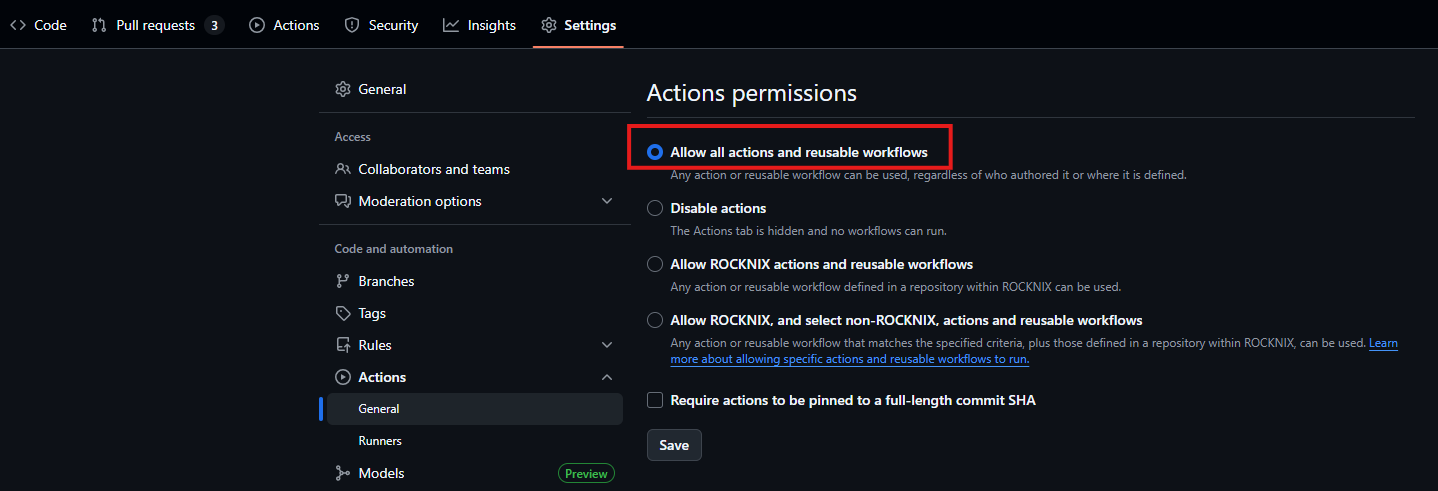Enable pinning actions to full-length commit SHA
The image size is (1438, 491).
pyautogui.click(x=655, y=400)
